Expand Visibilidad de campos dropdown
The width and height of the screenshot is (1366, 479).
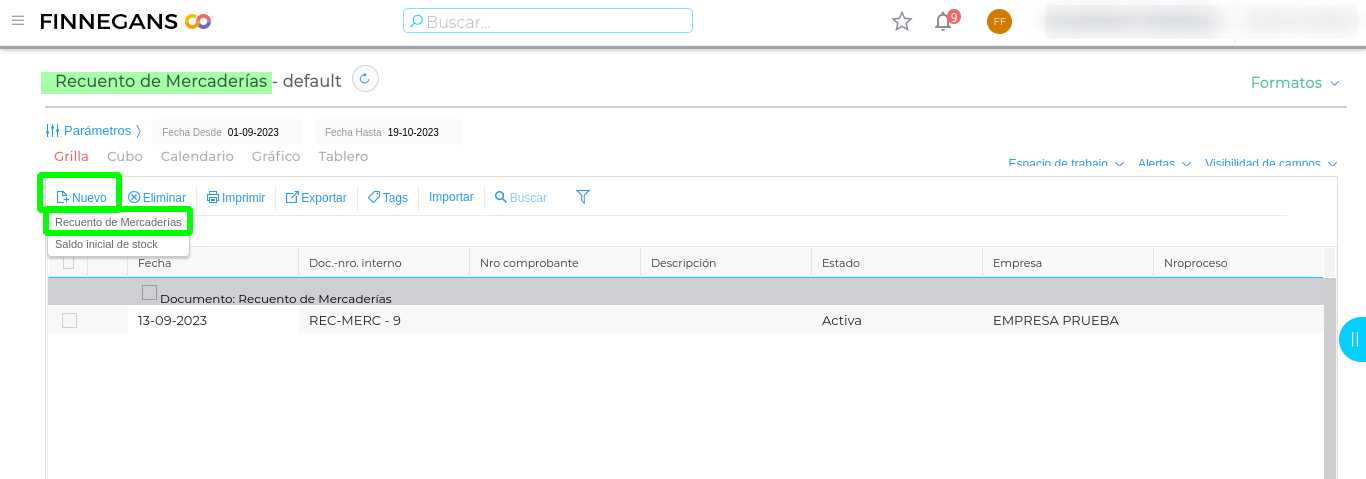pyautogui.click(x=1271, y=163)
